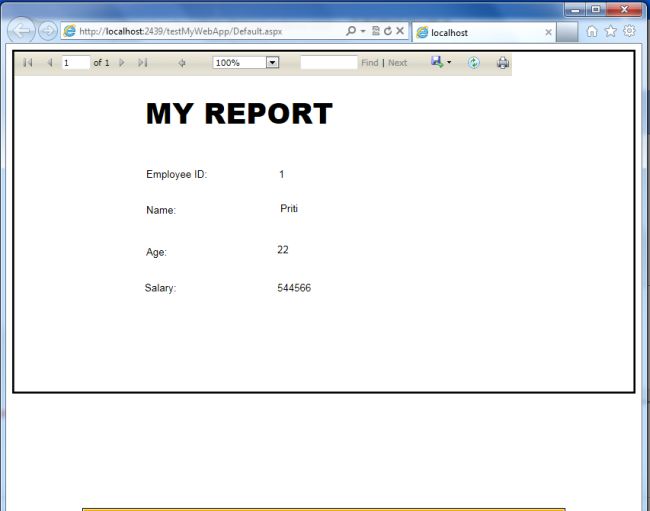Screen dimensions: 650x511
Task: Click the Age label
Action: click(x=156, y=252)
